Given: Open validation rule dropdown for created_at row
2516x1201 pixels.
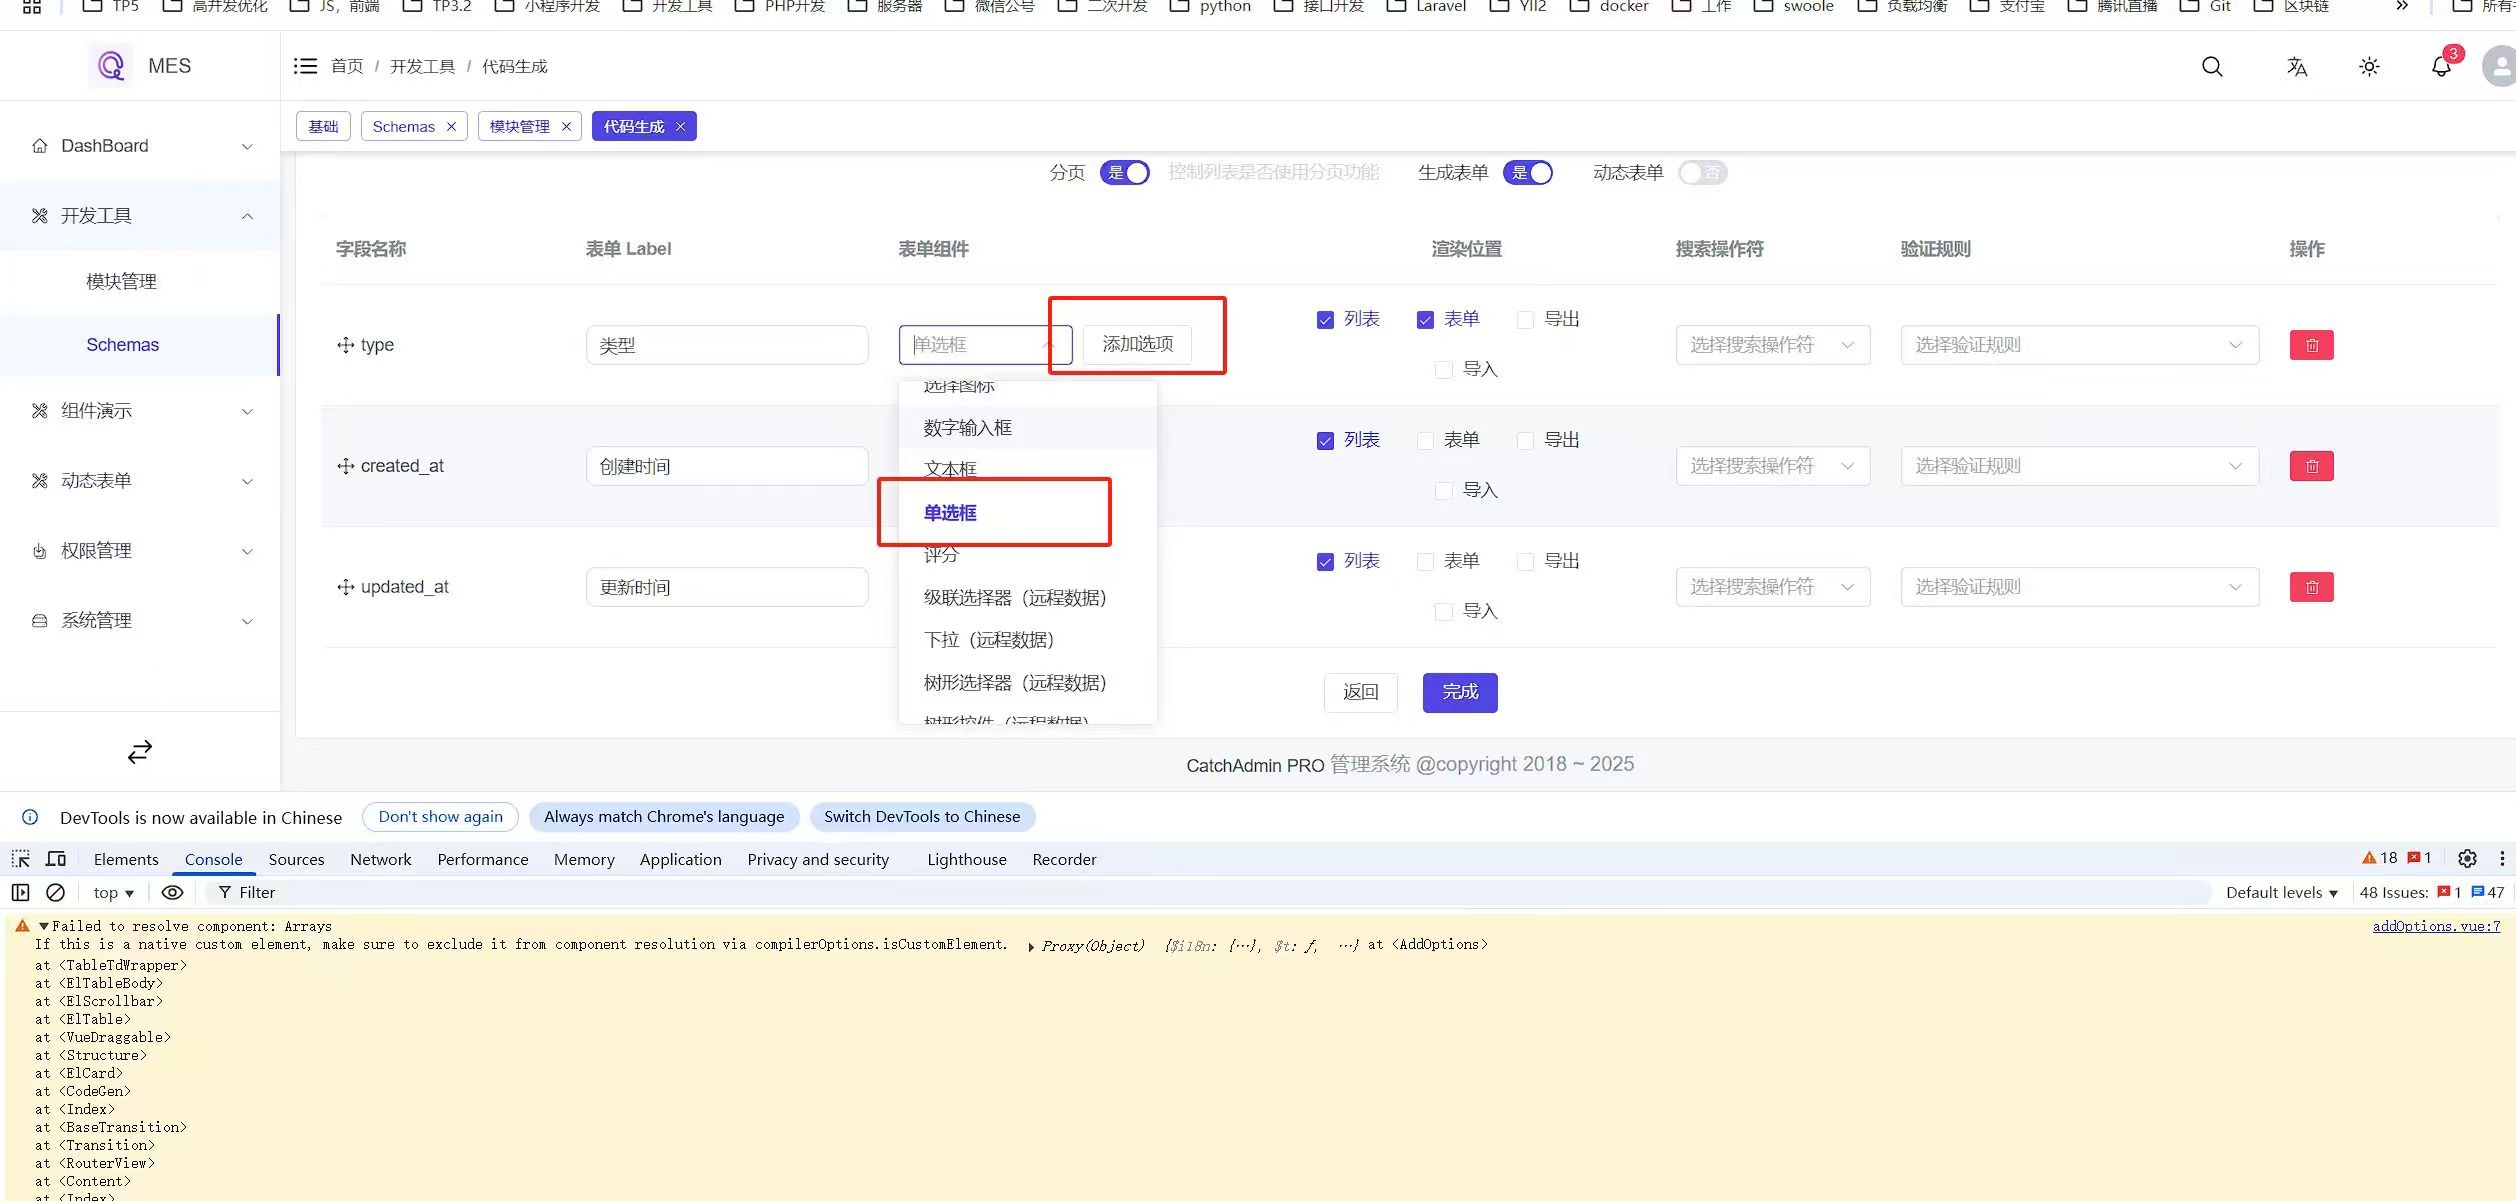Looking at the screenshot, I should coord(2079,466).
